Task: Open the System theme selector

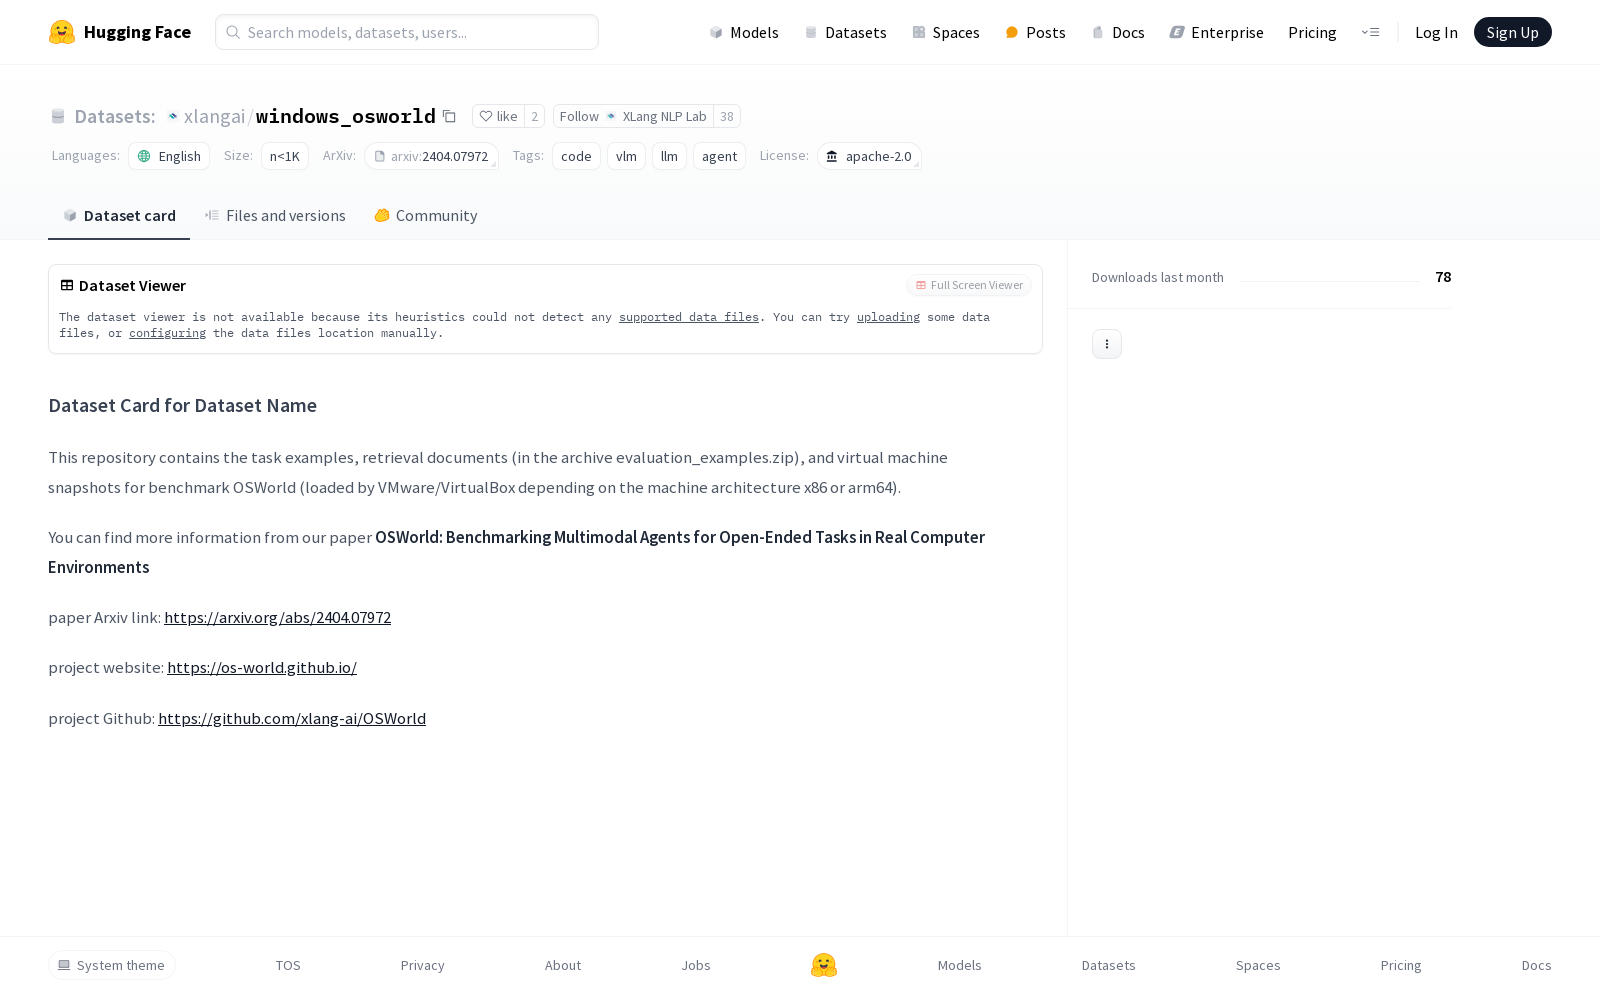Action: pyautogui.click(x=112, y=965)
